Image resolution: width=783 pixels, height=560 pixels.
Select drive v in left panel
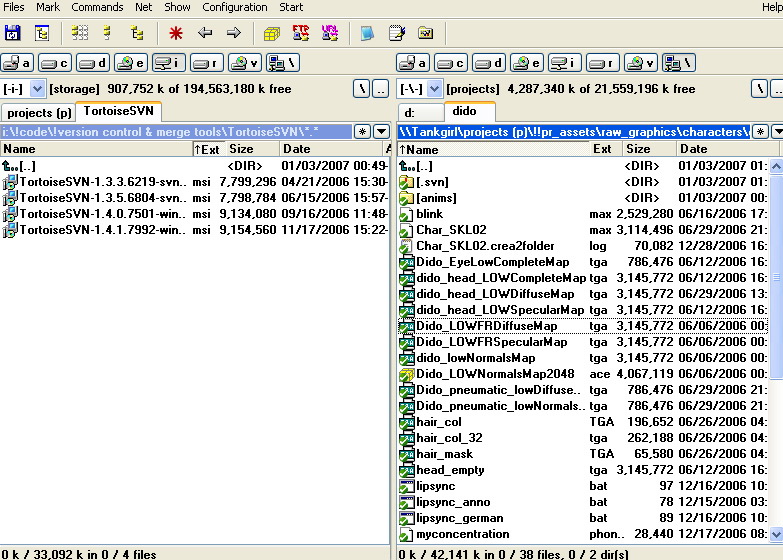click(244, 63)
